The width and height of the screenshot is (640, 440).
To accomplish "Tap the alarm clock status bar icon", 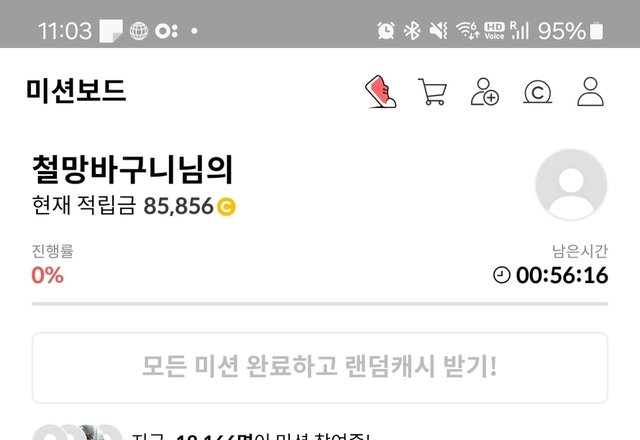I will pos(386,31).
